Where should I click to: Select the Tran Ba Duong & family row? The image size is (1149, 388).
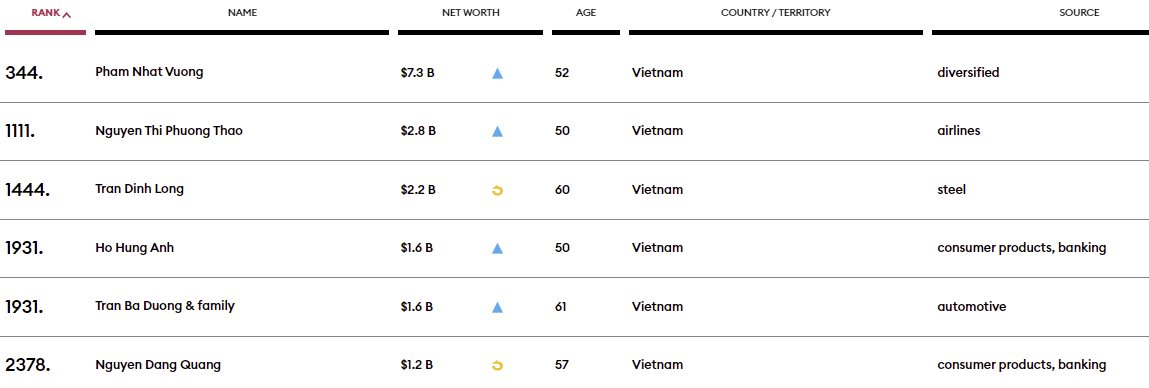tap(574, 307)
